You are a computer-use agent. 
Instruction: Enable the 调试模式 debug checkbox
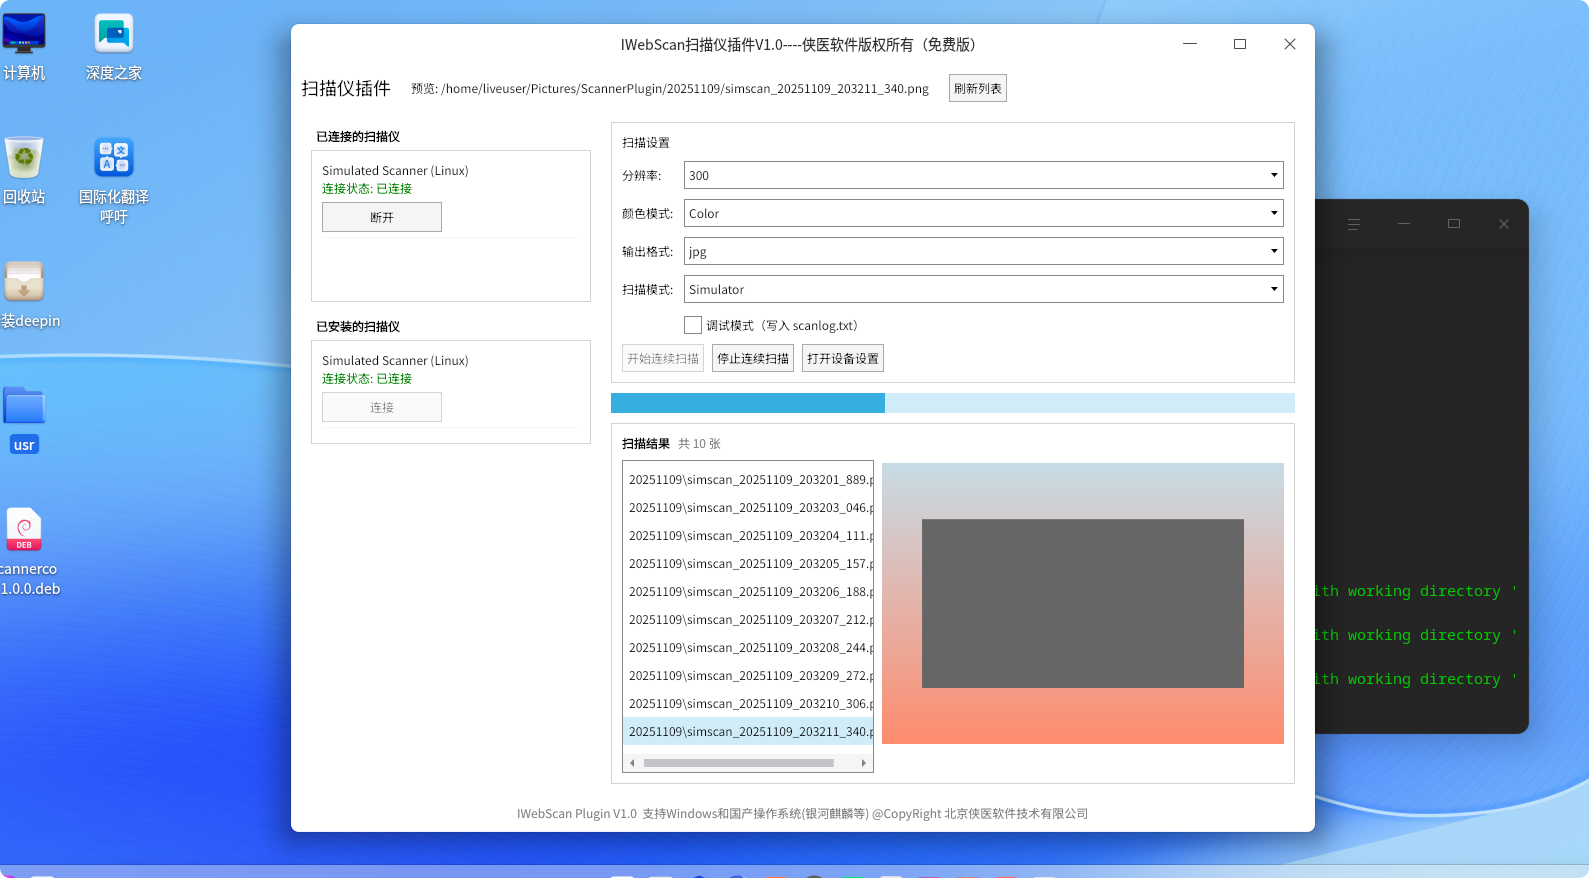[693, 325]
